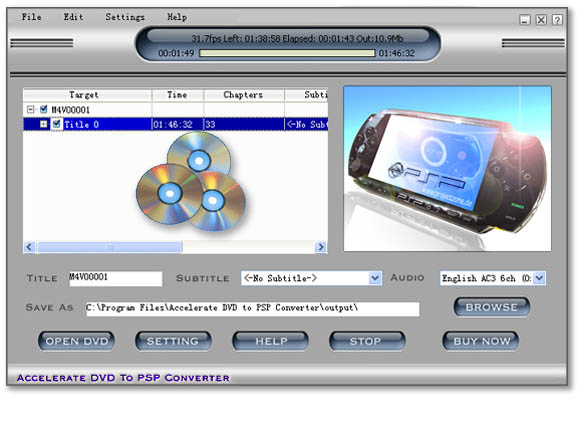Select the Title 0 row
The image size is (578, 434).
pyautogui.click(x=175, y=124)
